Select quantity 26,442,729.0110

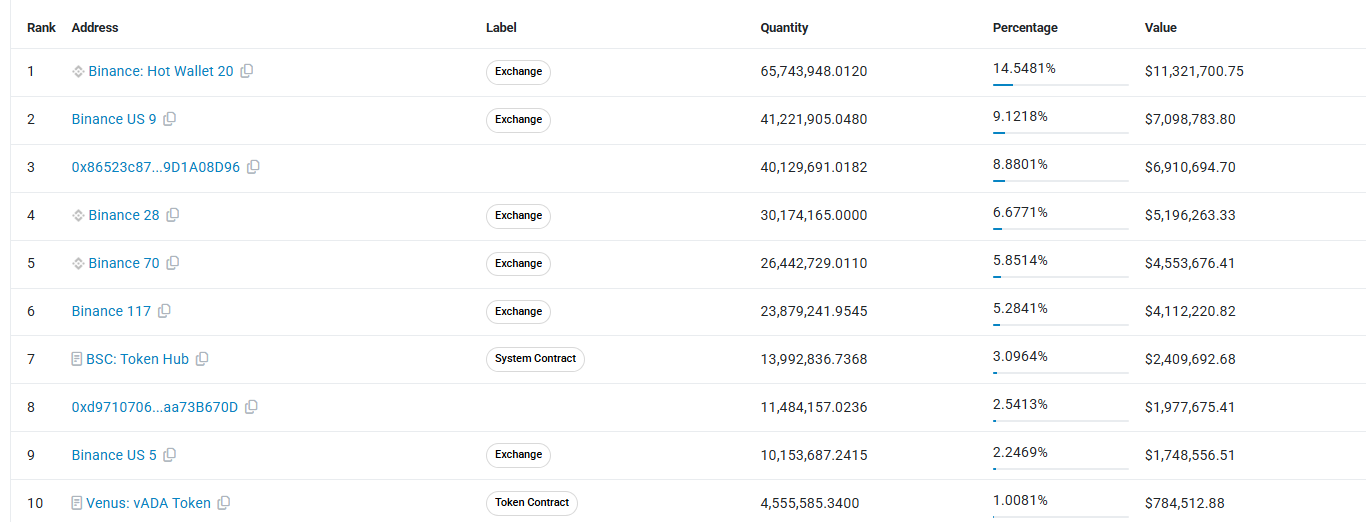coord(814,263)
